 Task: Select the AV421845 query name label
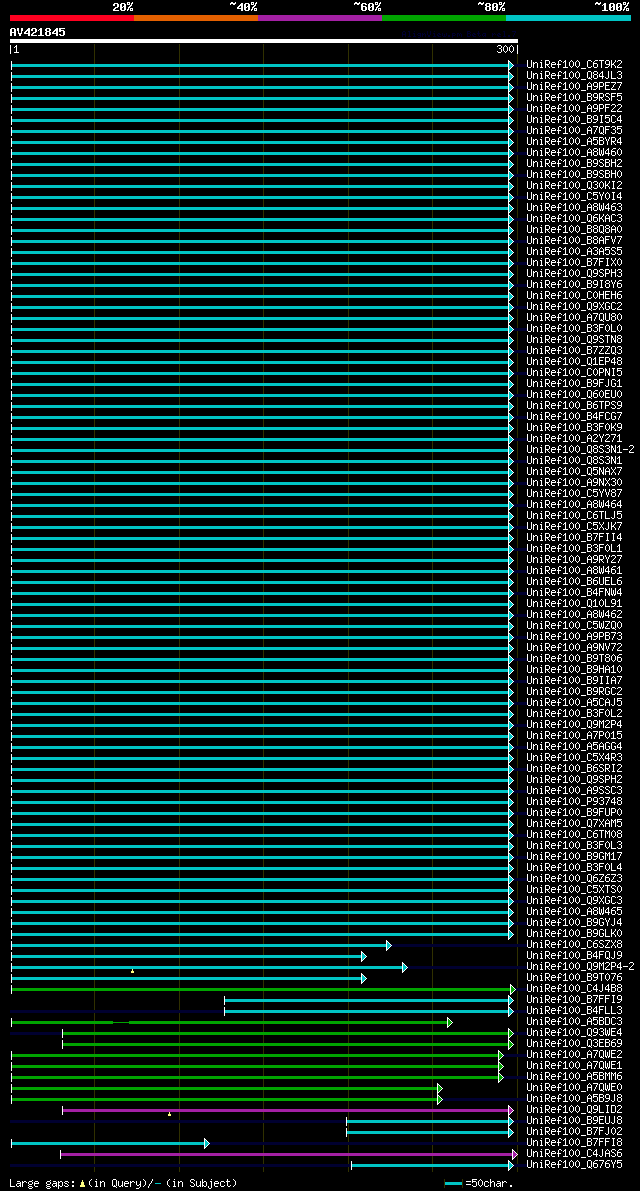[x=37, y=32]
